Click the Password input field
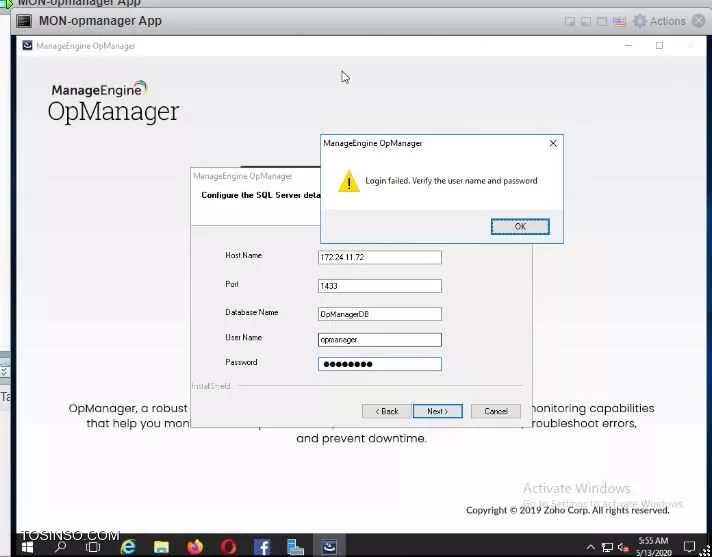 click(380, 364)
